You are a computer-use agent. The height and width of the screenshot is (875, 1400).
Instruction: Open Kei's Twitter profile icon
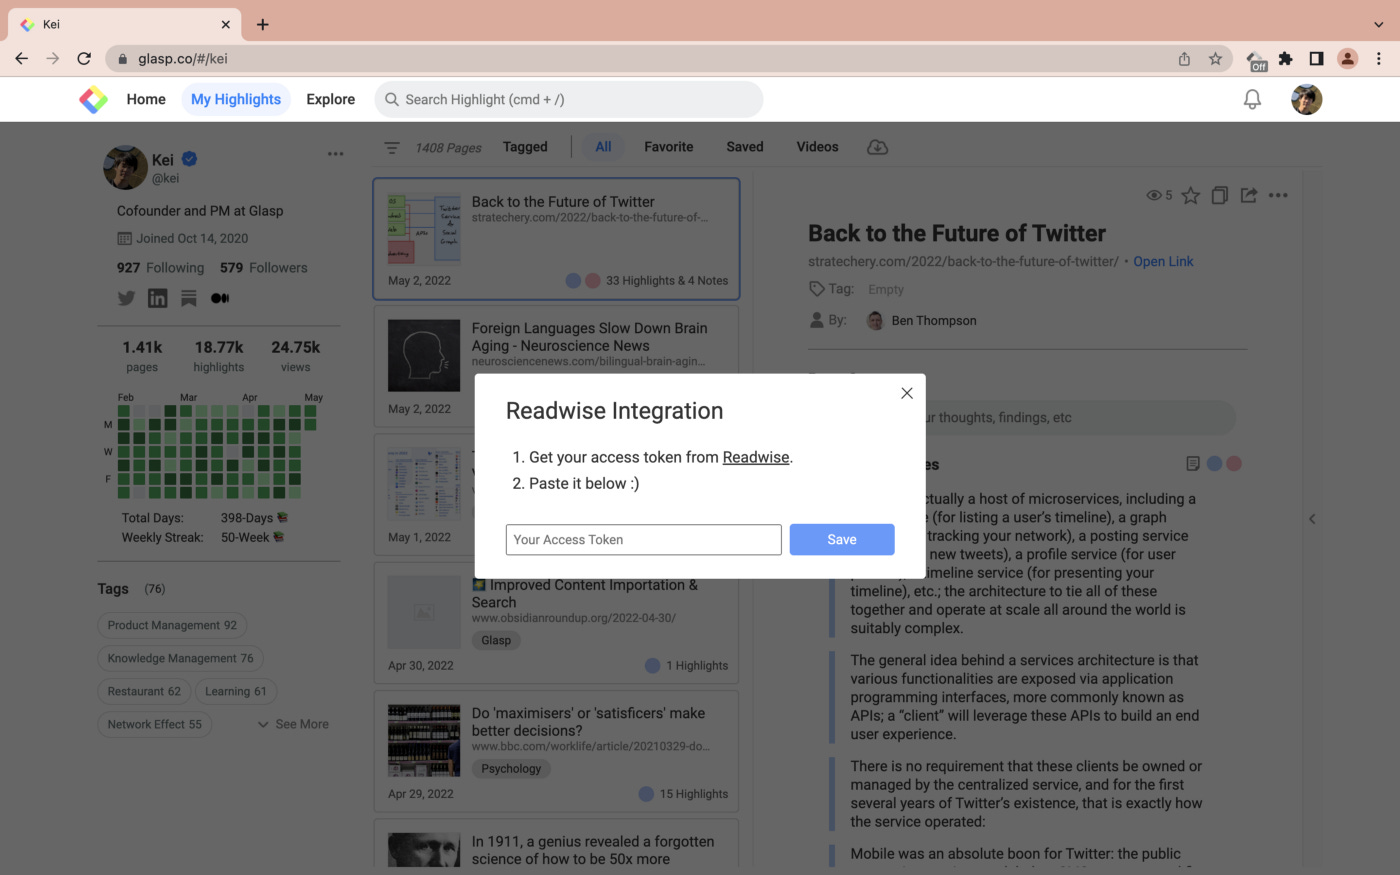[125, 297]
